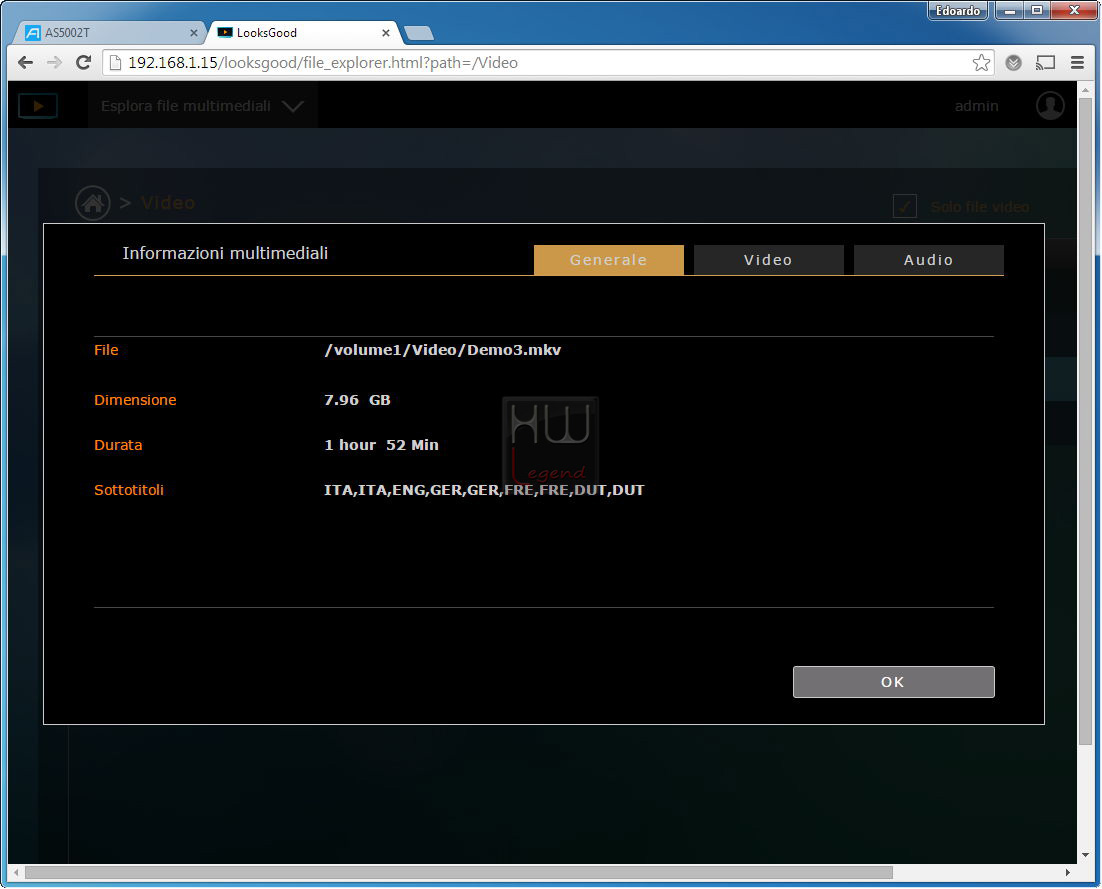
Task: Click the Informazioni multimediali title
Action: click(225, 253)
